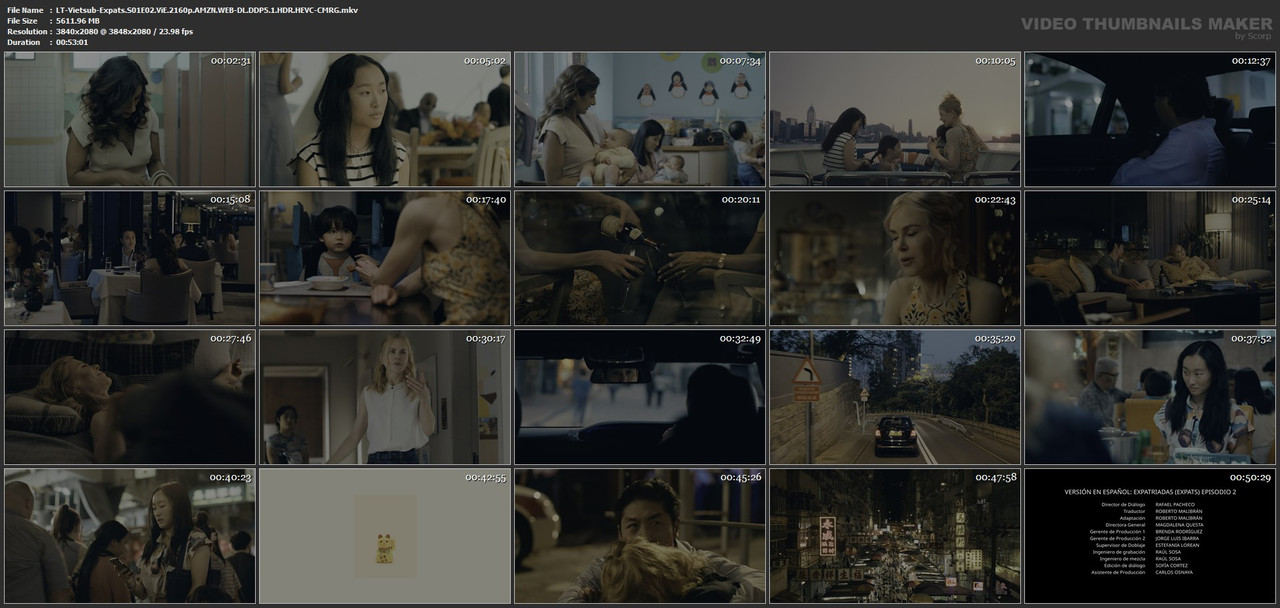The width and height of the screenshot is (1280, 608).
Task: Select the living room frame 00:25:14
Action: [x=1150, y=258]
